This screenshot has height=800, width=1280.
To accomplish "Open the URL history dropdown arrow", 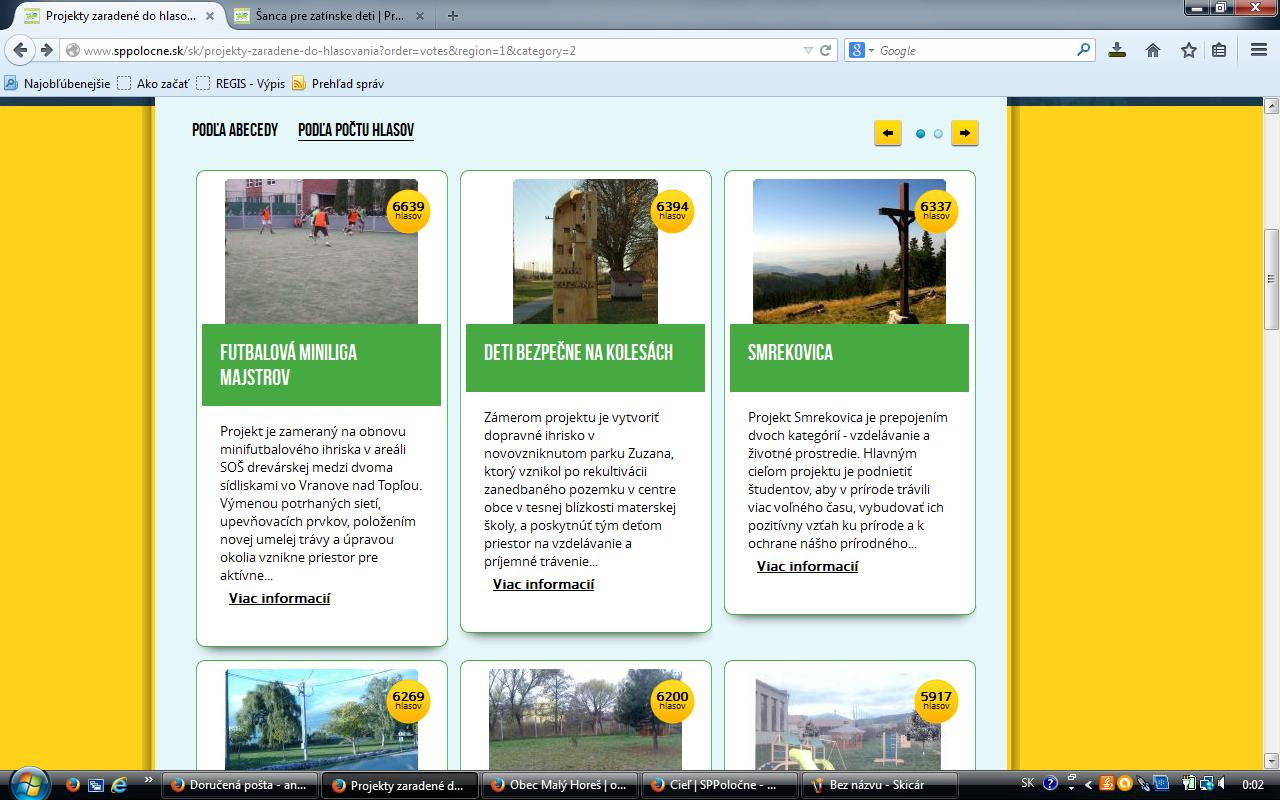I will pyautogui.click(x=808, y=50).
